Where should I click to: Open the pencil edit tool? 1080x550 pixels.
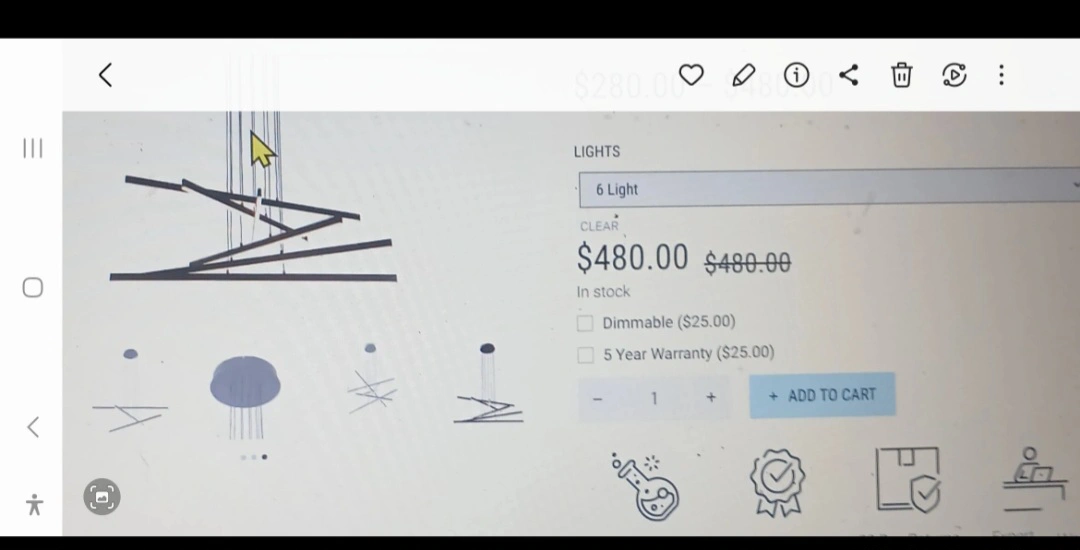(744, 75)
